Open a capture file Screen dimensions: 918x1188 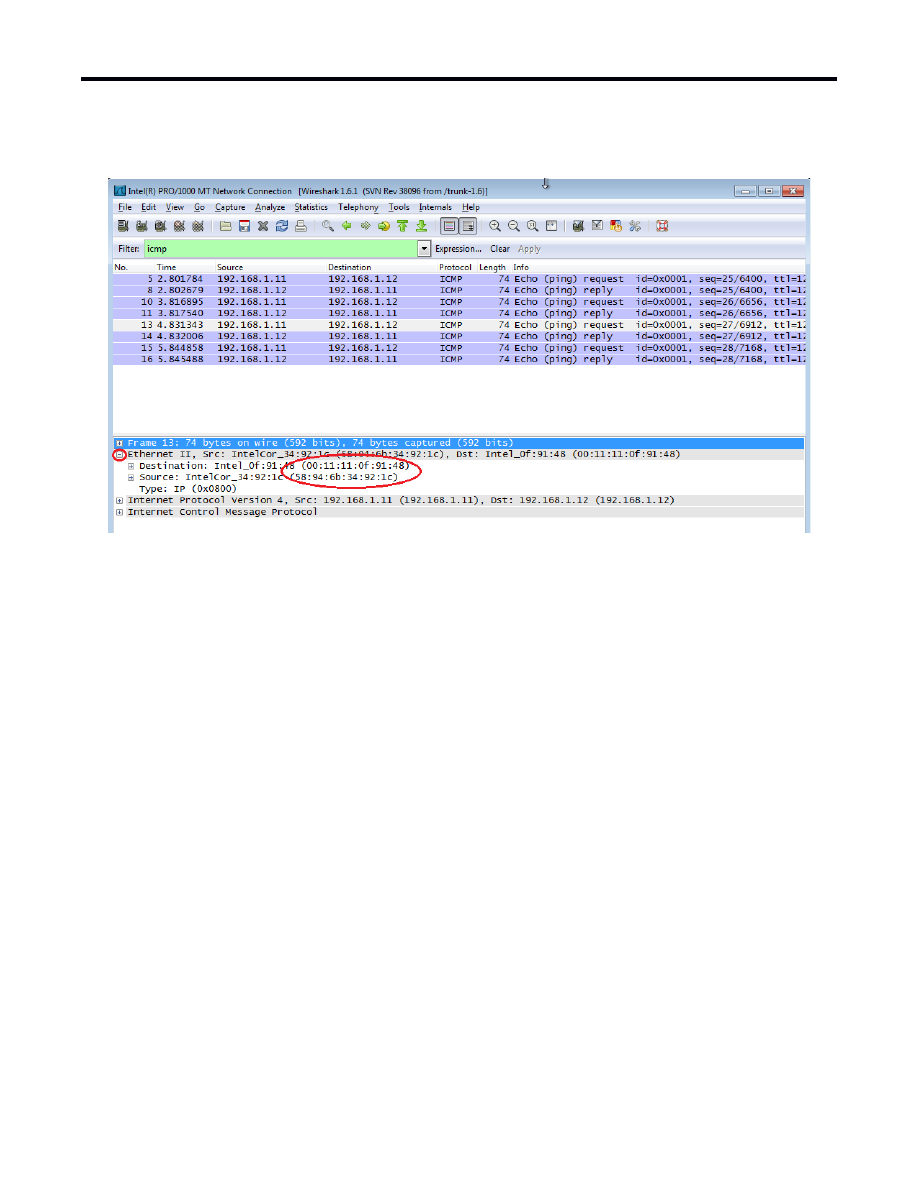coord(226,226)
